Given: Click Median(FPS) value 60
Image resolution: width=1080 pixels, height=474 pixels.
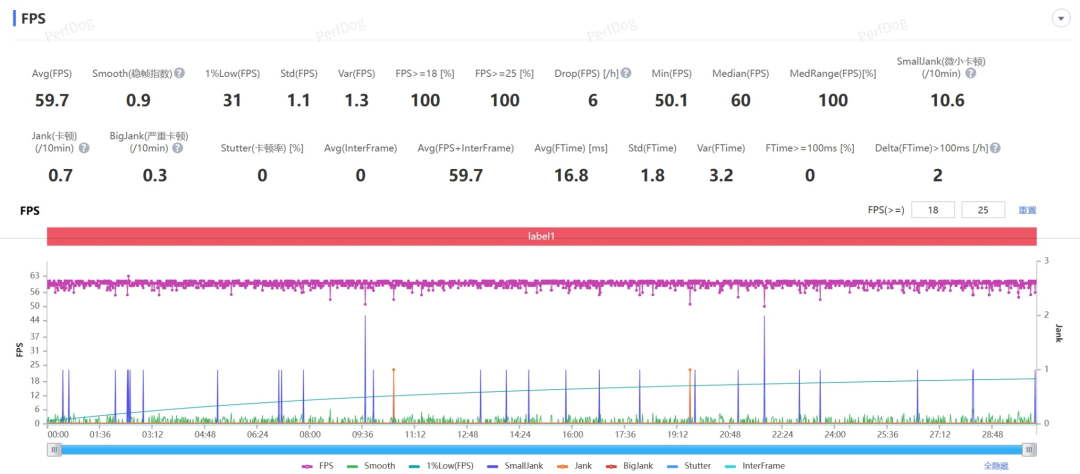Looking at the screenshot, I should (740, 101).
